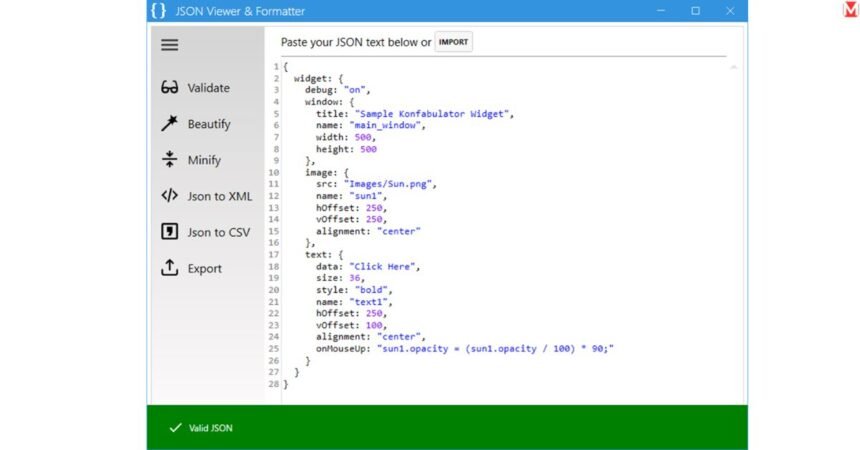This screenshot has height=450, width=860.
Task: Click the Valid JSON checkmark icon
Action: point(176,428)
